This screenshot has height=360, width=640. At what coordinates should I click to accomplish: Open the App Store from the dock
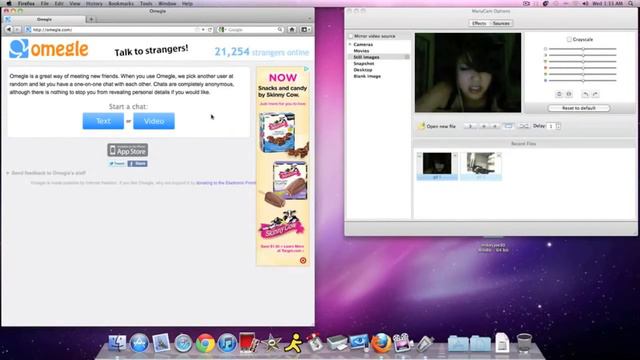(x=139, y=343)
